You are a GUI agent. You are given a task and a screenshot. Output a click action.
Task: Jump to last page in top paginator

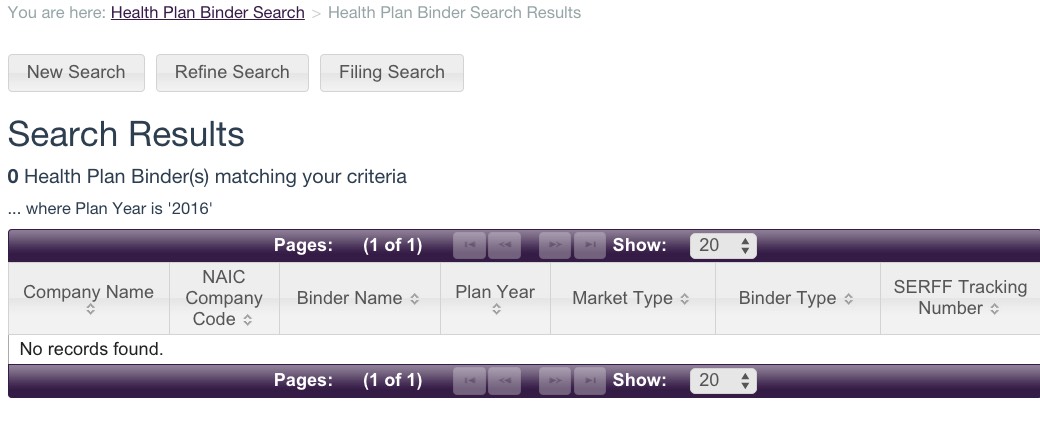point(591,246)
